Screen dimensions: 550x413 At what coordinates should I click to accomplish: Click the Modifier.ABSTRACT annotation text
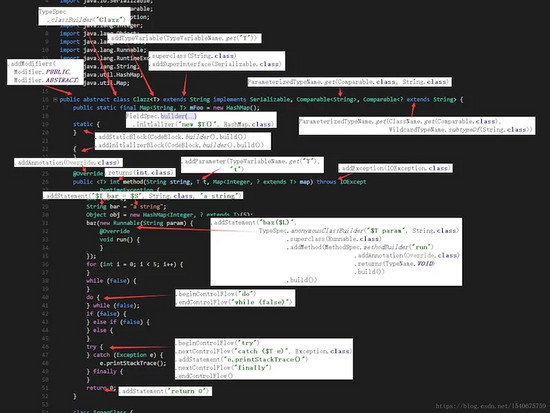[x=46, y=80]
